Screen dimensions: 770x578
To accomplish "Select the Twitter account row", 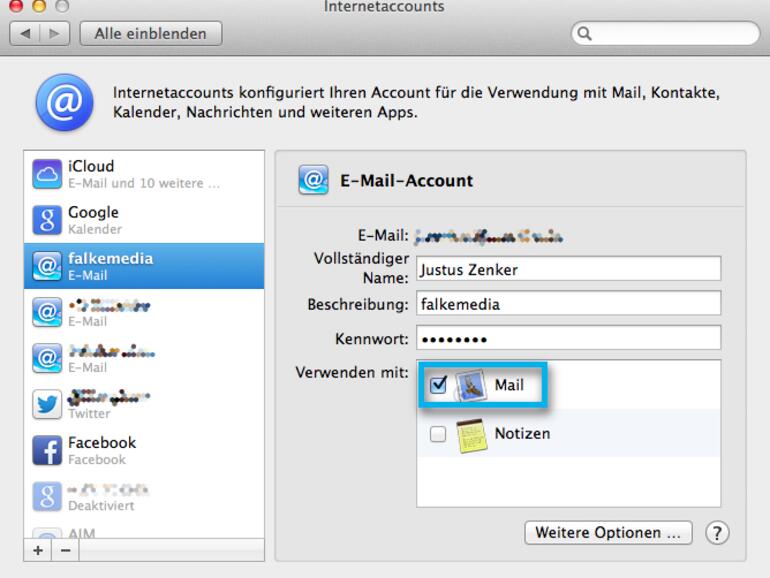I will (144, 404).
